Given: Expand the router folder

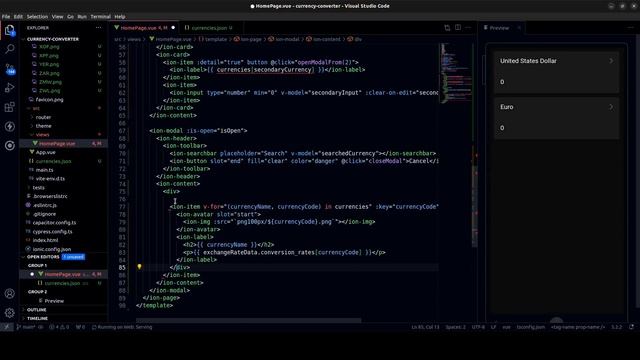Looking at the screenshot, I should (x=43, y=117).
